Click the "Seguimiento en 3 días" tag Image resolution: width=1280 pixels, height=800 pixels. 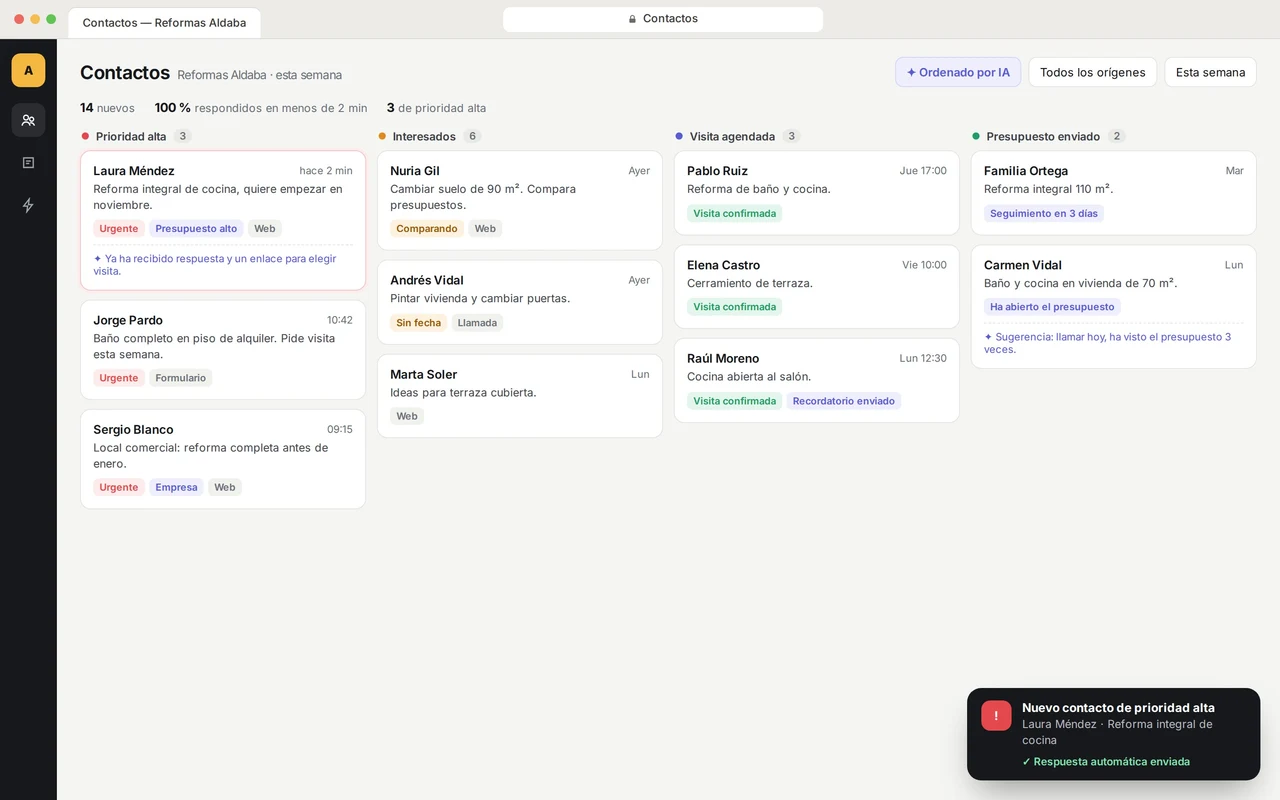[x=1044, y=213]
